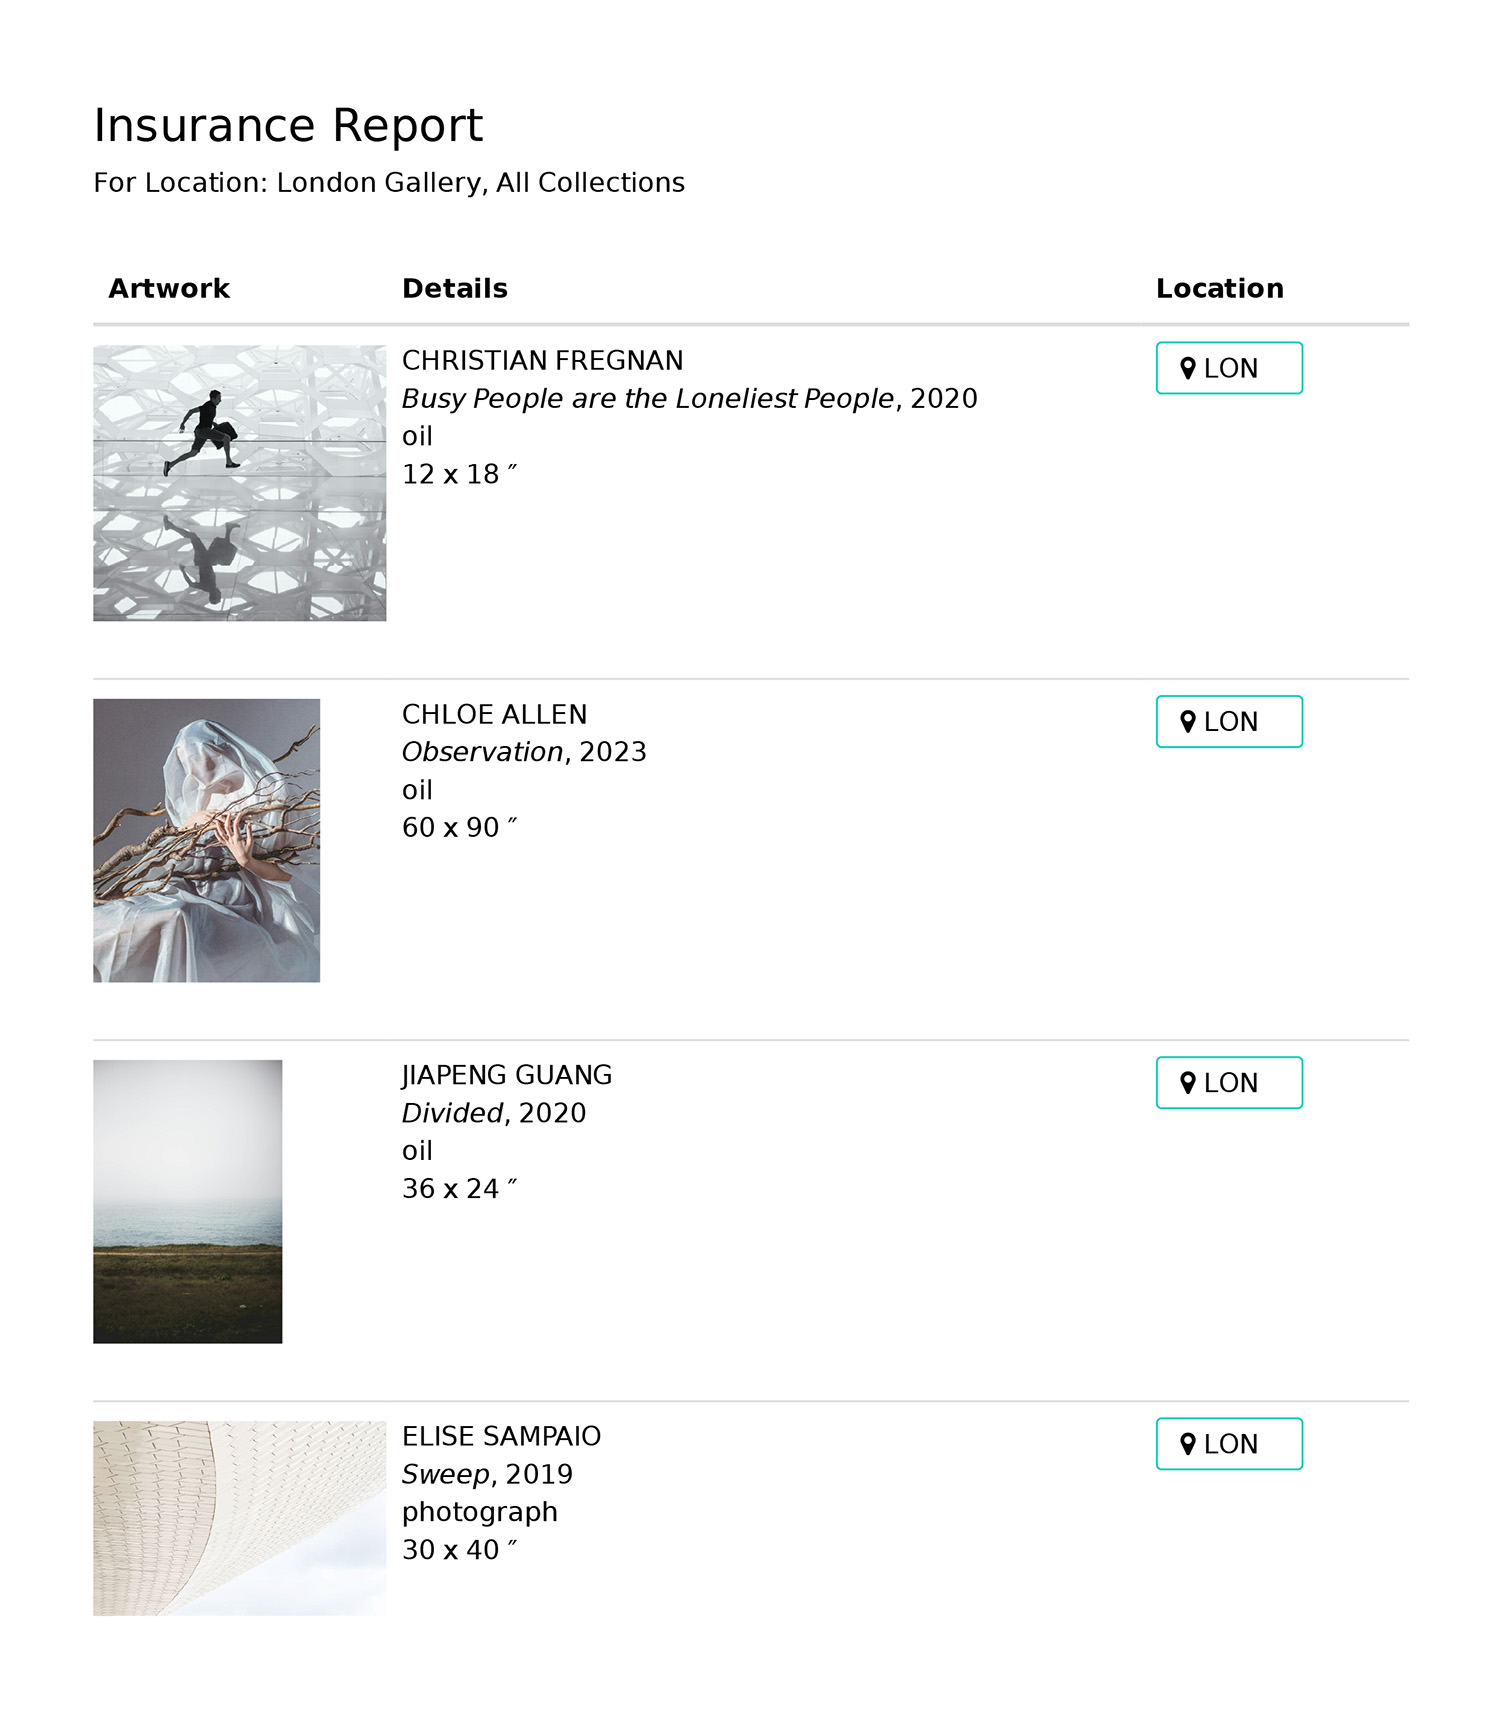Image resolution: width=1500 pixels, height=1719 pixels.
Task: Click the Location column header
Action: pyautogui.click(x=1219, y=289)
